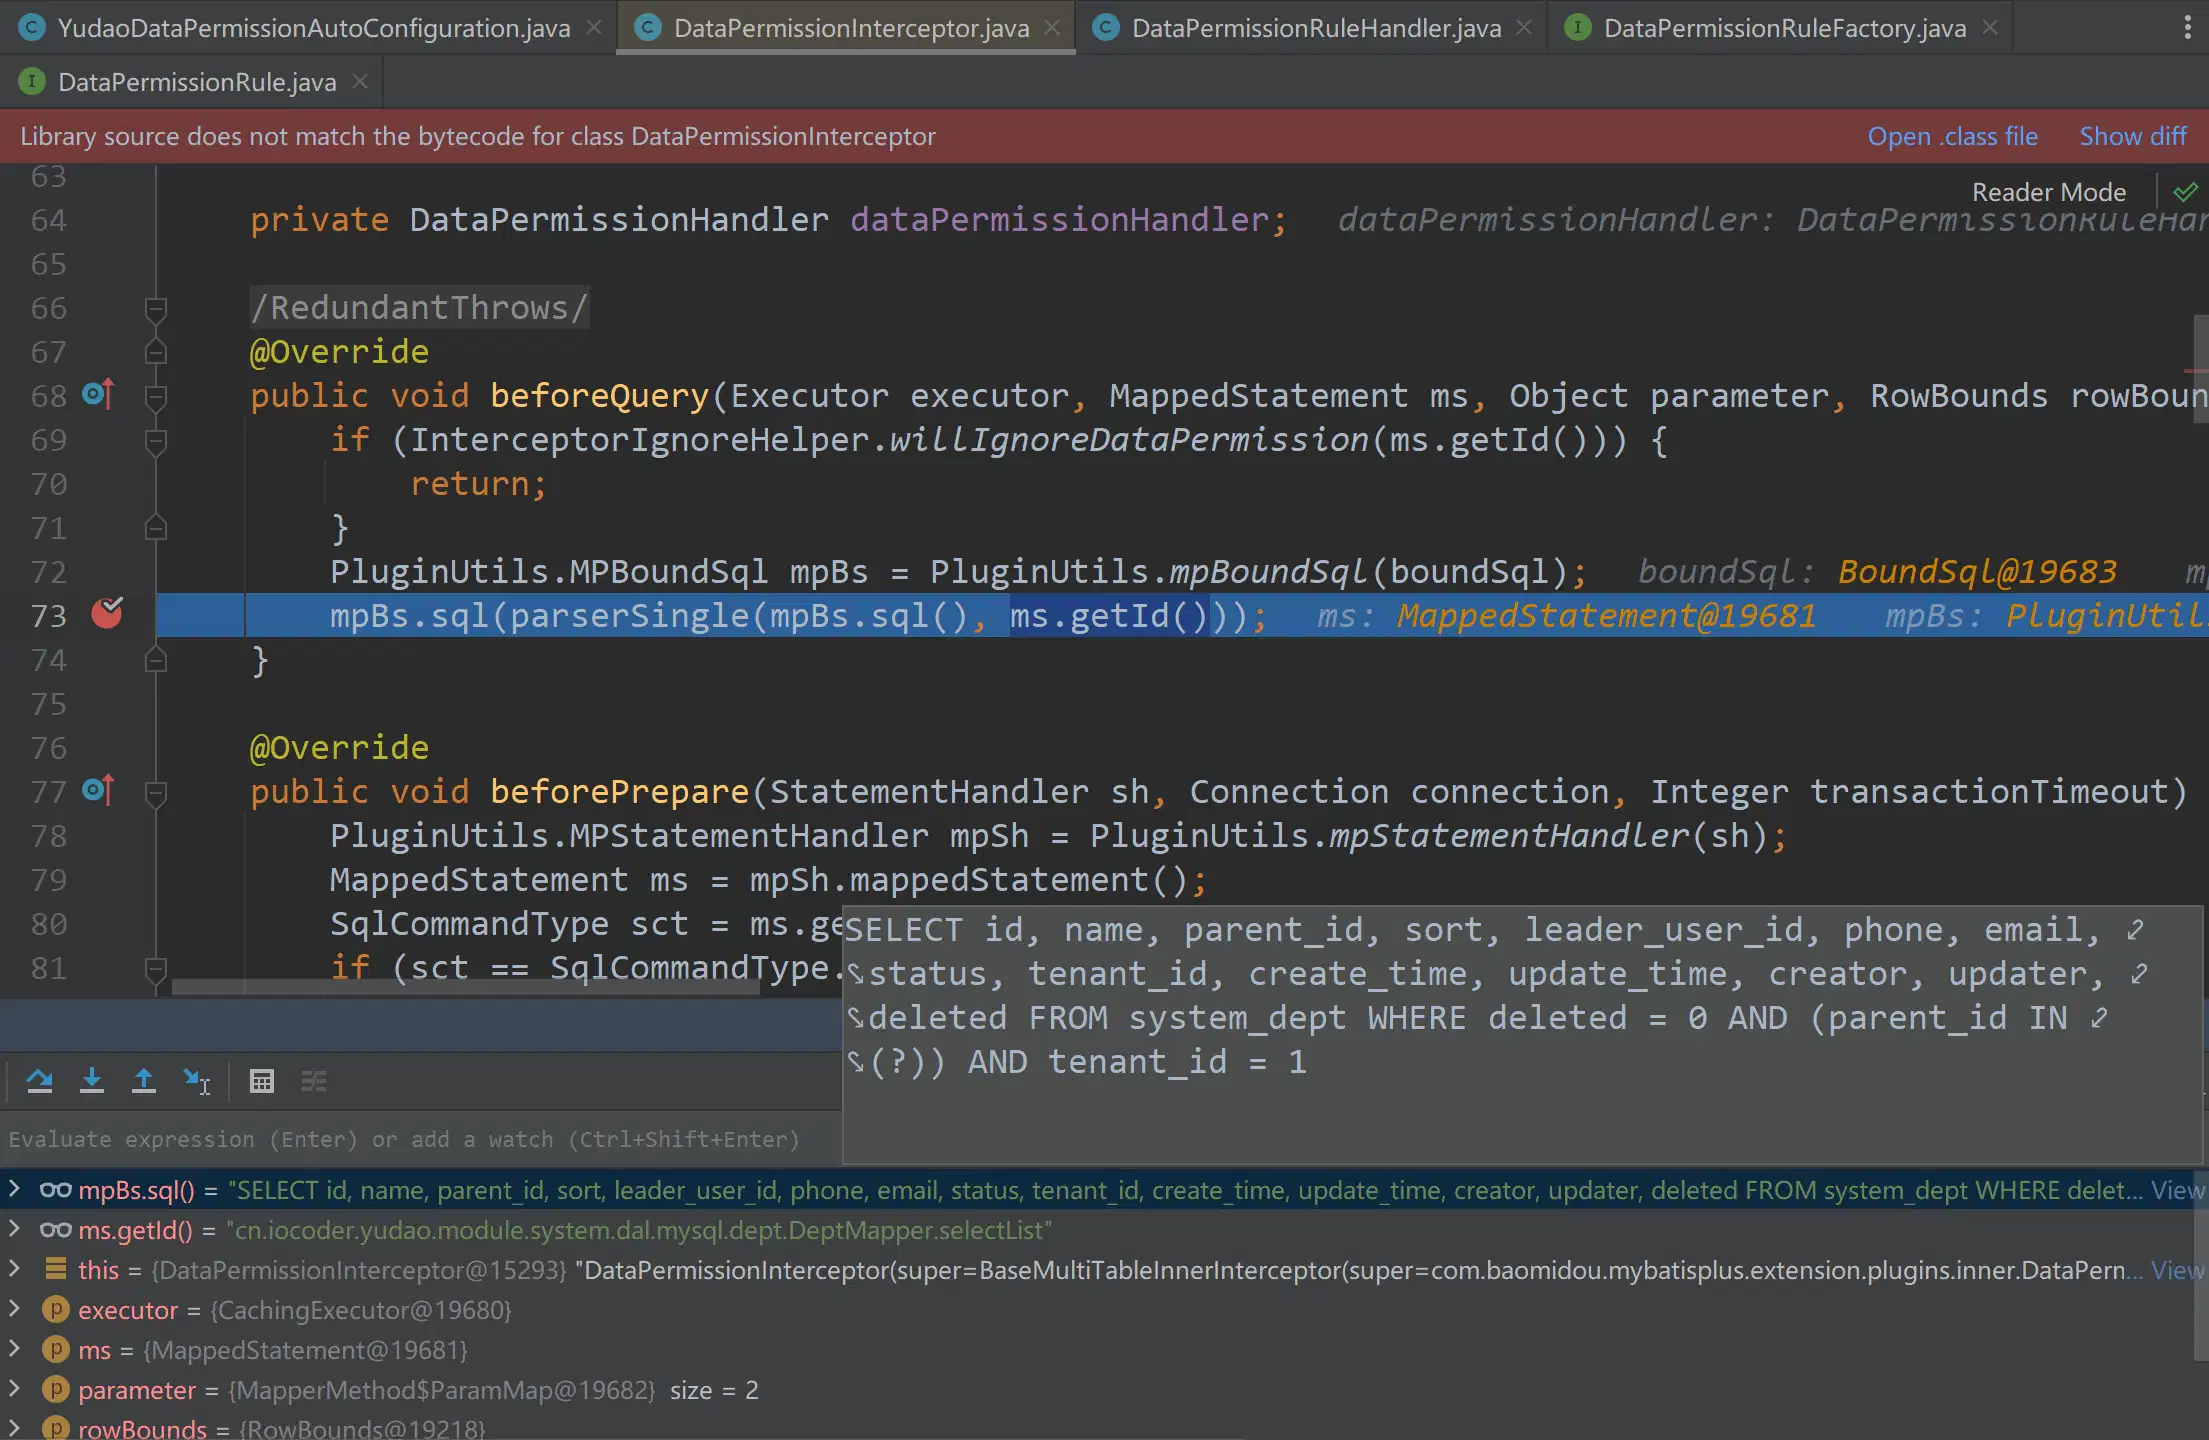This screenshot has width=2209, height=1440.
Task: Toggle the breakpoint on line 73
Action: pos(107,614)
